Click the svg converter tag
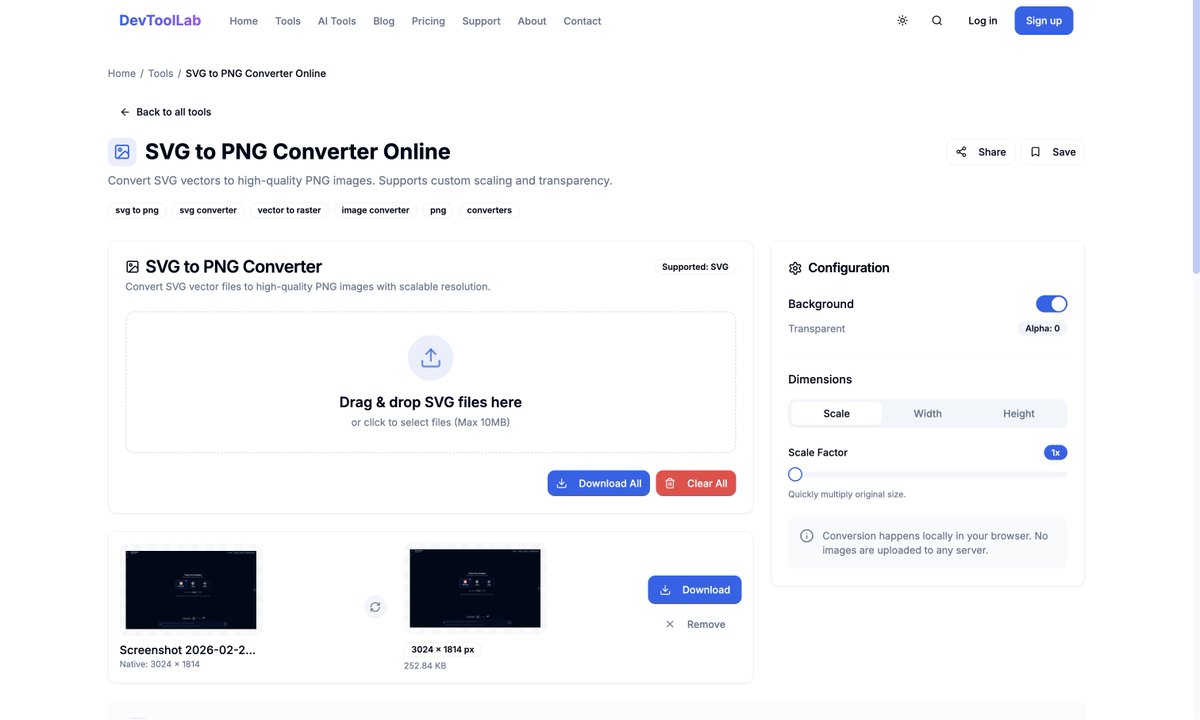1200x720 pixels. point(208,210)
